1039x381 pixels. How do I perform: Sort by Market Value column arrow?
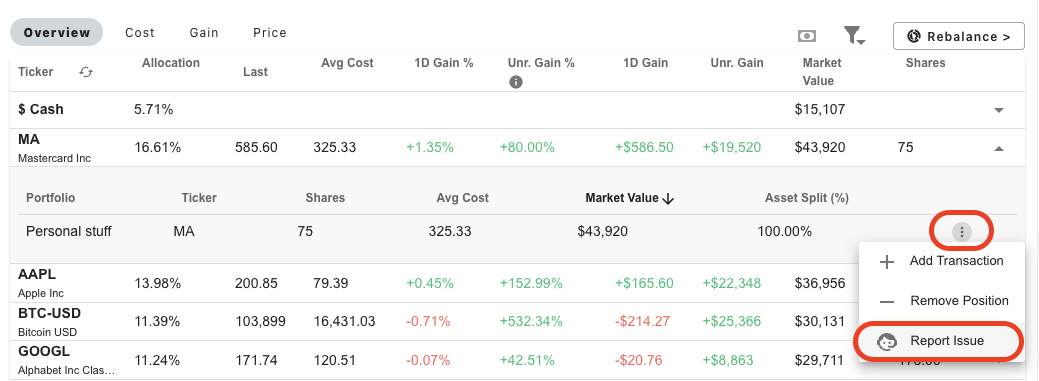pos(668,198)
